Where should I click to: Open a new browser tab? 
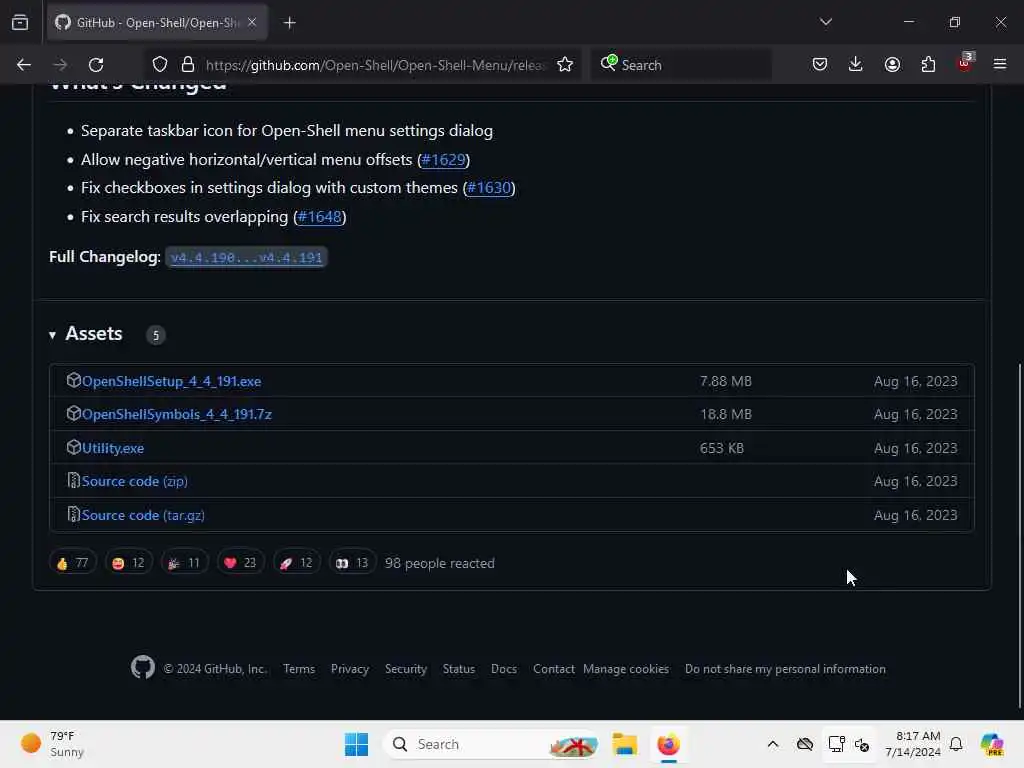point(289,23)
